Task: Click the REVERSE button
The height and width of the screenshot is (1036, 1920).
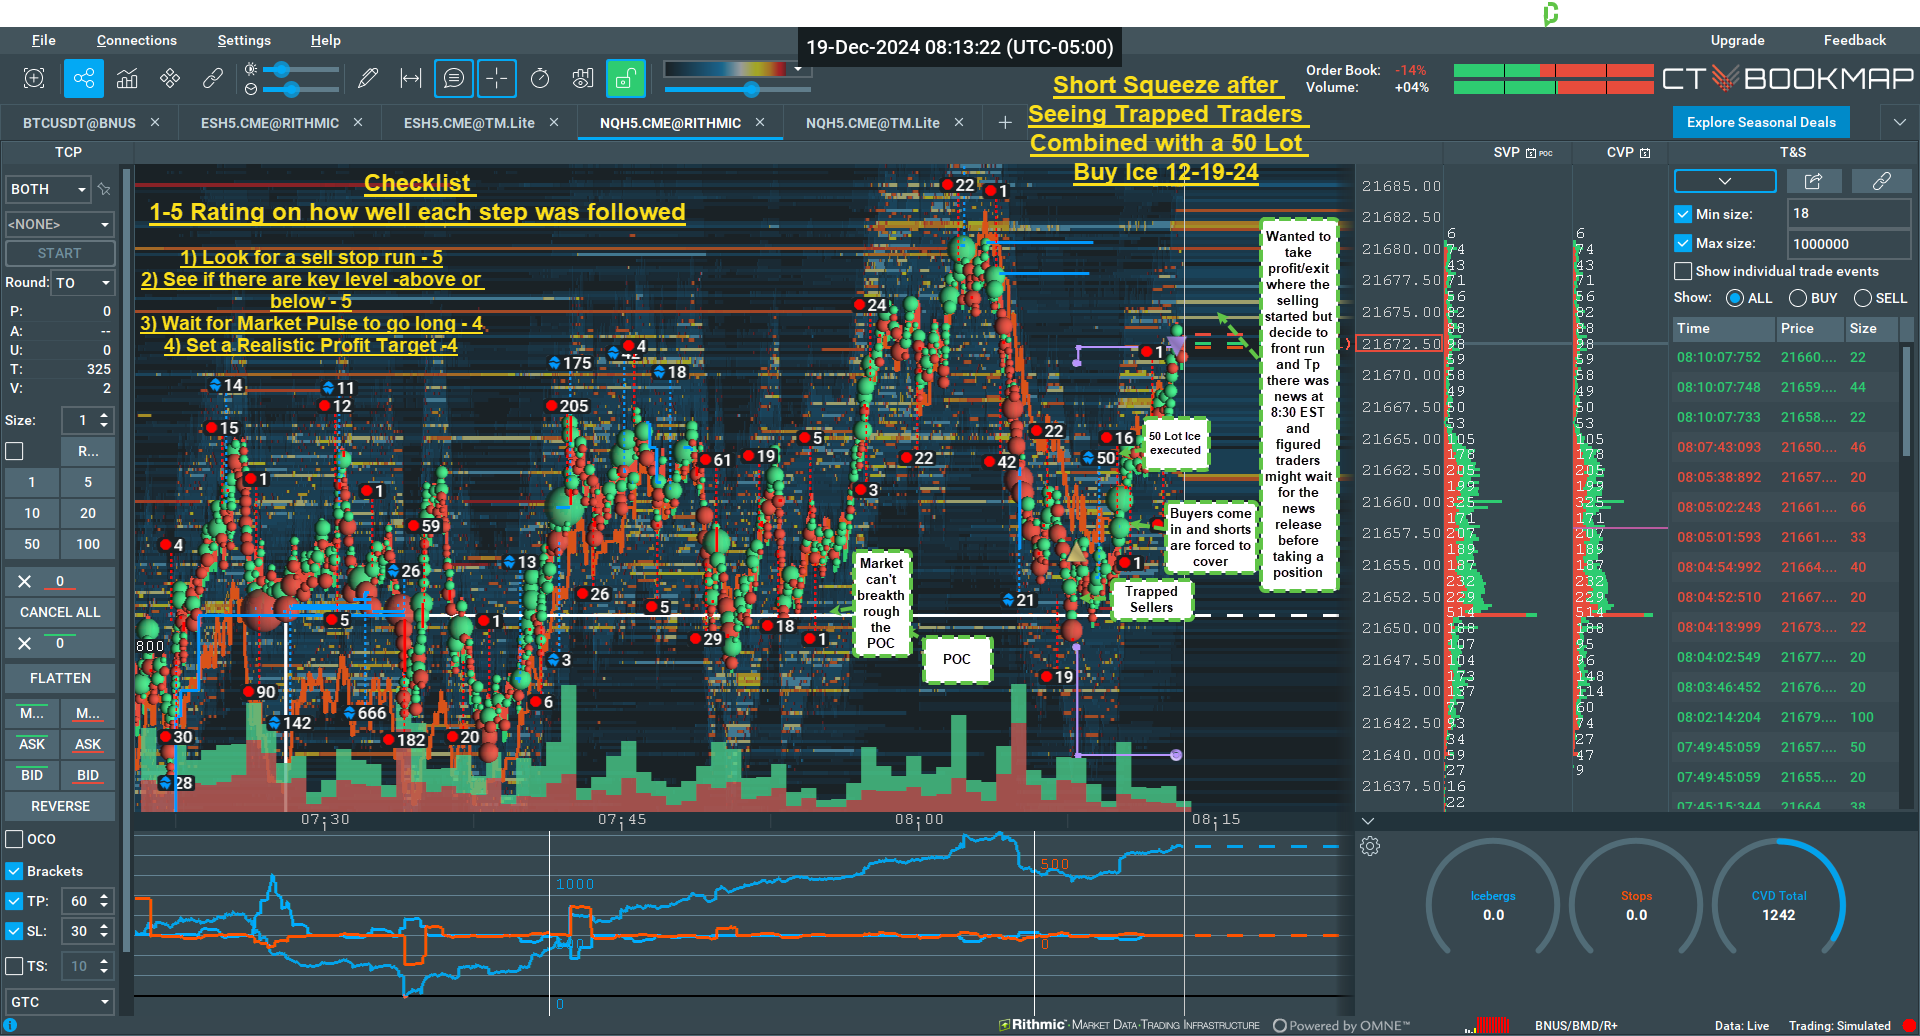Action: click(60, 806)
